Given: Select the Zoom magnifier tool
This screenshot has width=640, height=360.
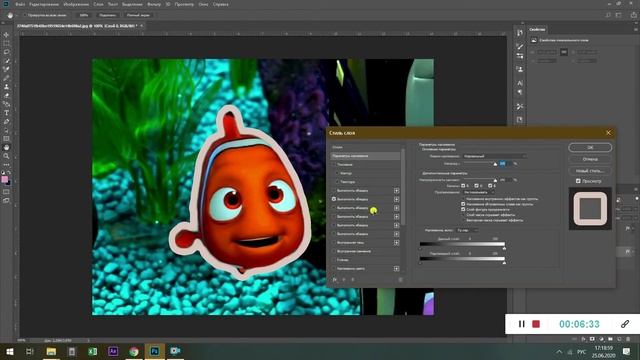Looking at the screenshot, I should coord(7,156).
